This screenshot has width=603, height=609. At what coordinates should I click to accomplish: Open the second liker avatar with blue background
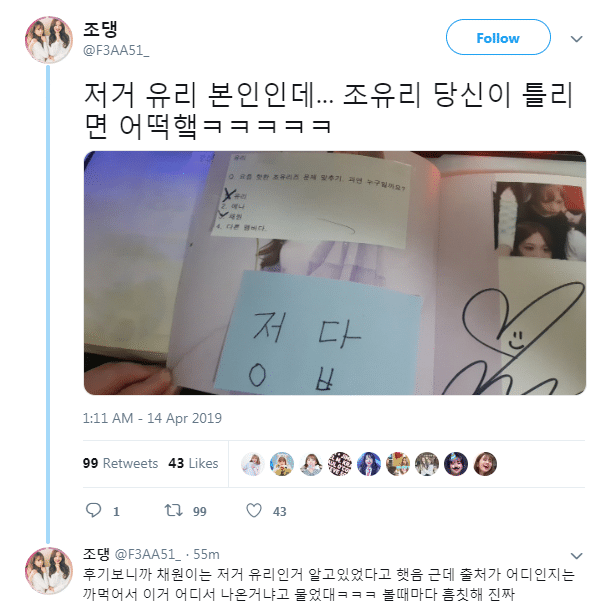click(282, 464)
